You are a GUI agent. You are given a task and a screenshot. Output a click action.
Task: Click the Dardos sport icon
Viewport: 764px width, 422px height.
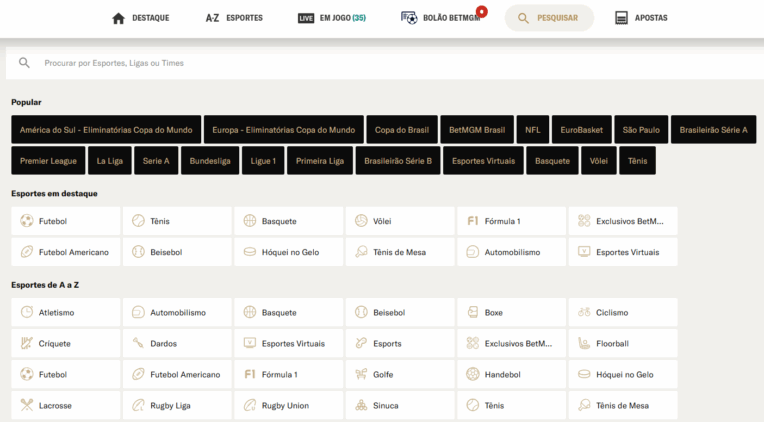[138, 344]
